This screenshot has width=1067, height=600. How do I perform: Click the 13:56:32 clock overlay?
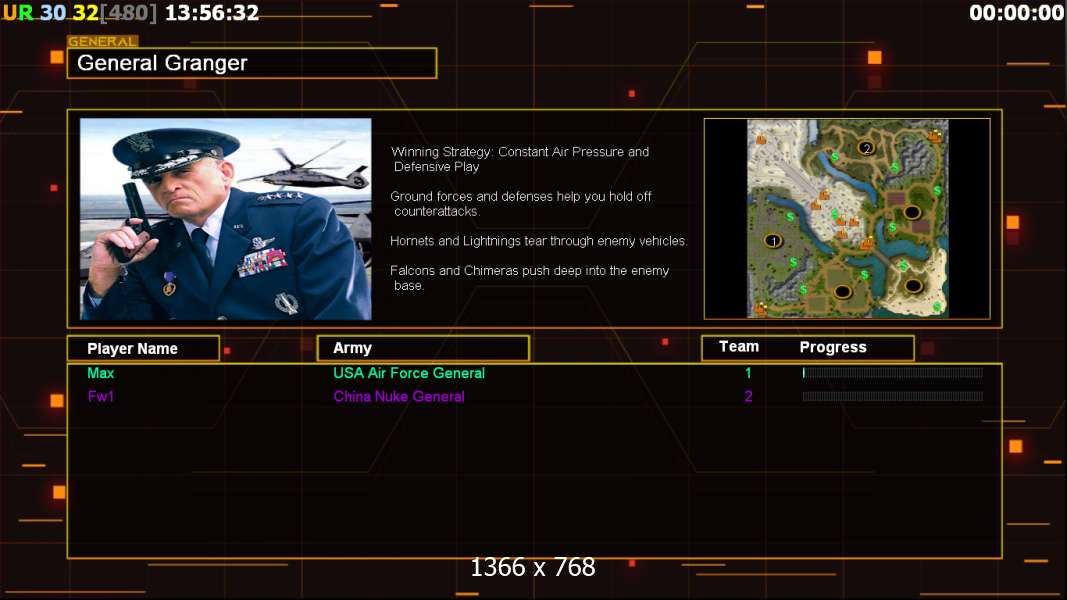(212, 13)
